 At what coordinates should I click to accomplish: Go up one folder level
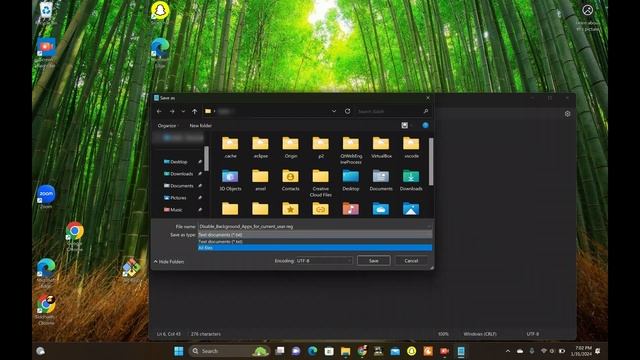(x=195, y=111)
